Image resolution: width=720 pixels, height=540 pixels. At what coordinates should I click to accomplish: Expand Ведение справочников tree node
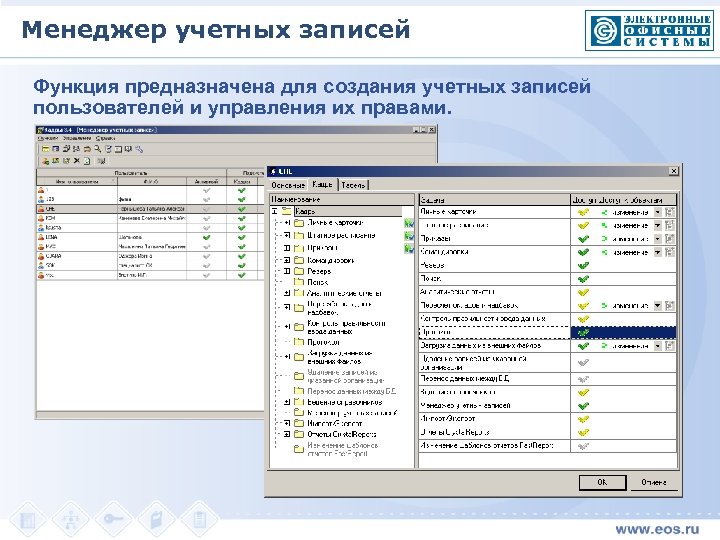(x=287, y=402)
